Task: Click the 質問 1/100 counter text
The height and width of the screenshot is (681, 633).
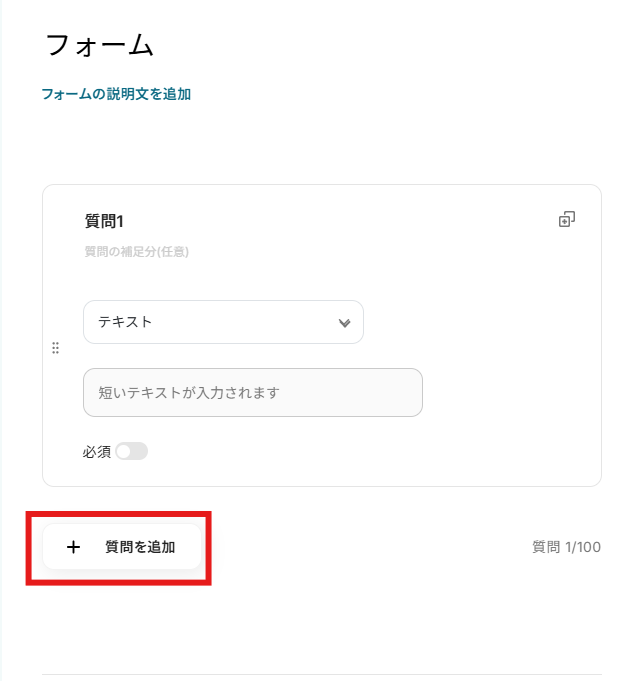Action: (566, 547)
